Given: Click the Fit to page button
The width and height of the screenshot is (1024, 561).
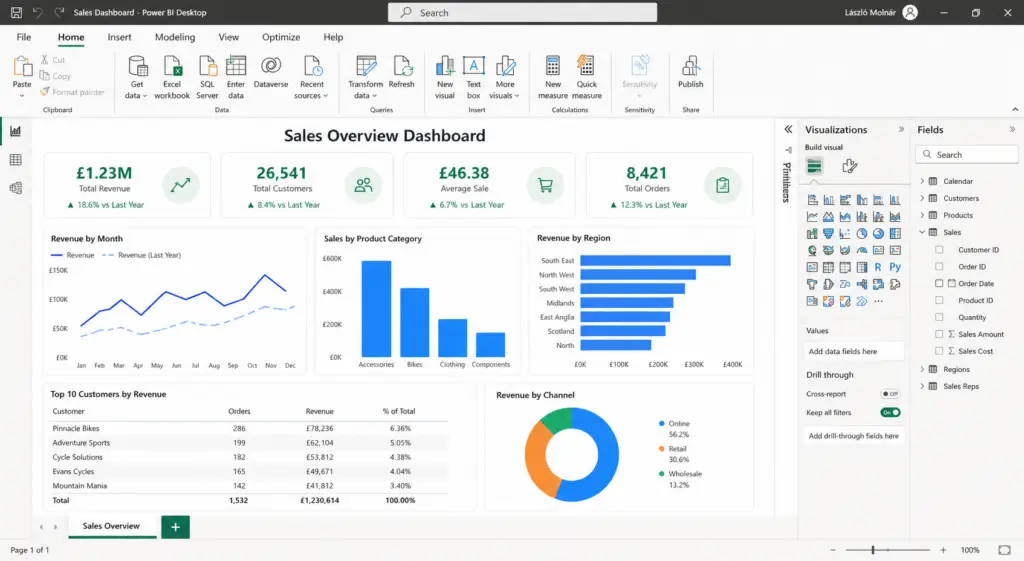Looking at the screenshot, I should pyautogui.click(x=1004, y=550).
